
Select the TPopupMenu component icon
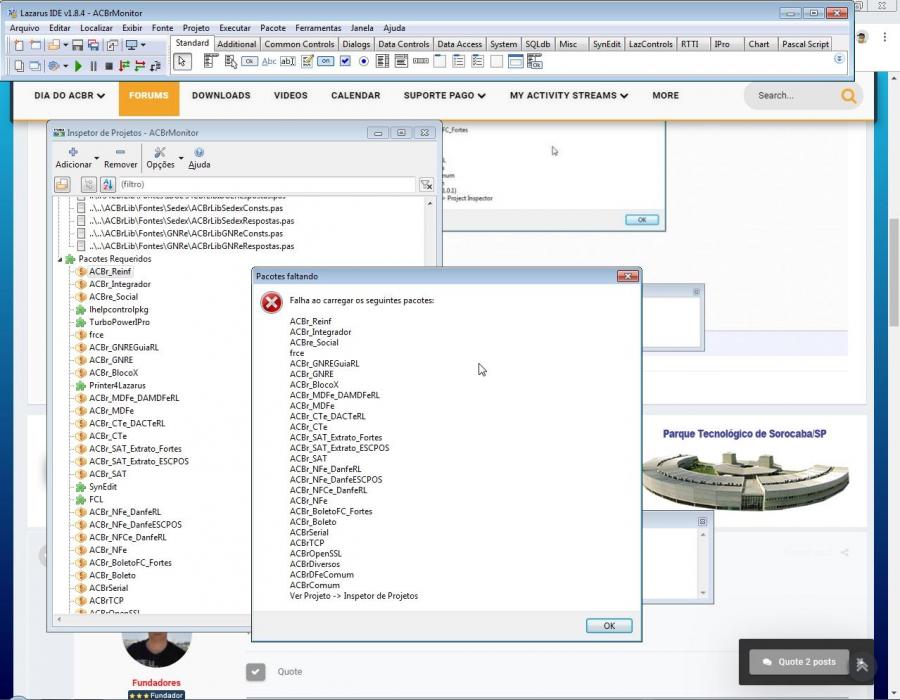click(x=231, y=61)
